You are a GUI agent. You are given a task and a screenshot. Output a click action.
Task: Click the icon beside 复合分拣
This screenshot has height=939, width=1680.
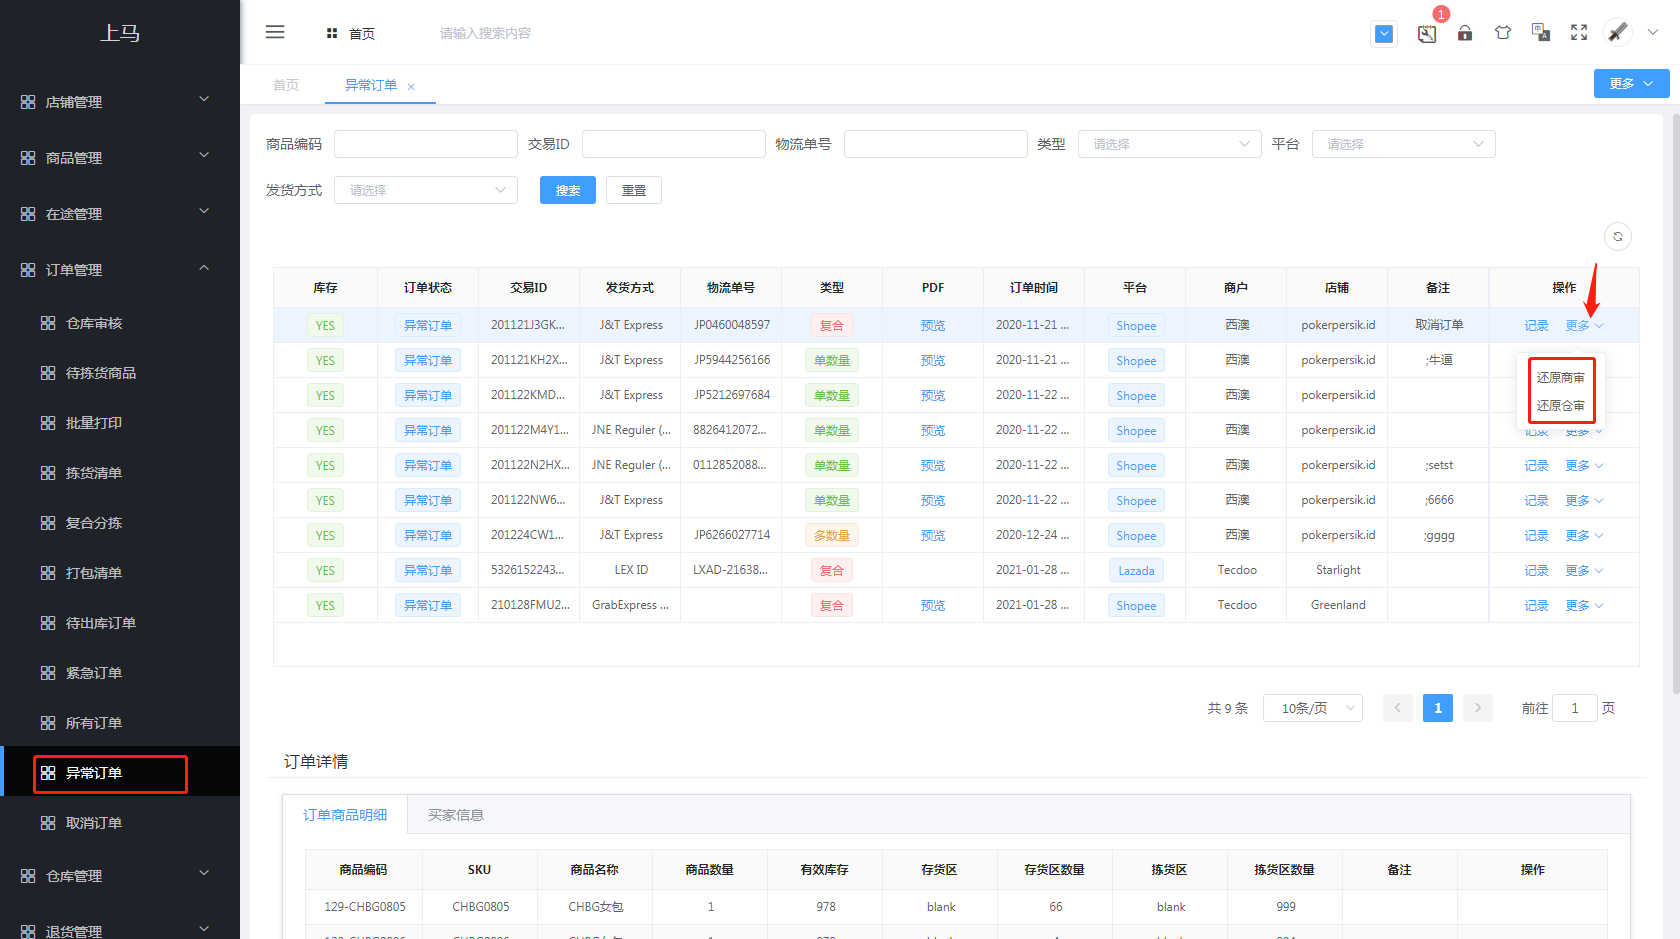48,523
